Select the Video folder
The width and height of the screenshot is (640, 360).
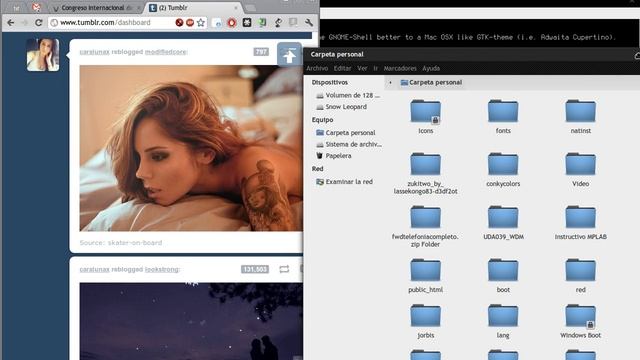(x=580, y=169)
